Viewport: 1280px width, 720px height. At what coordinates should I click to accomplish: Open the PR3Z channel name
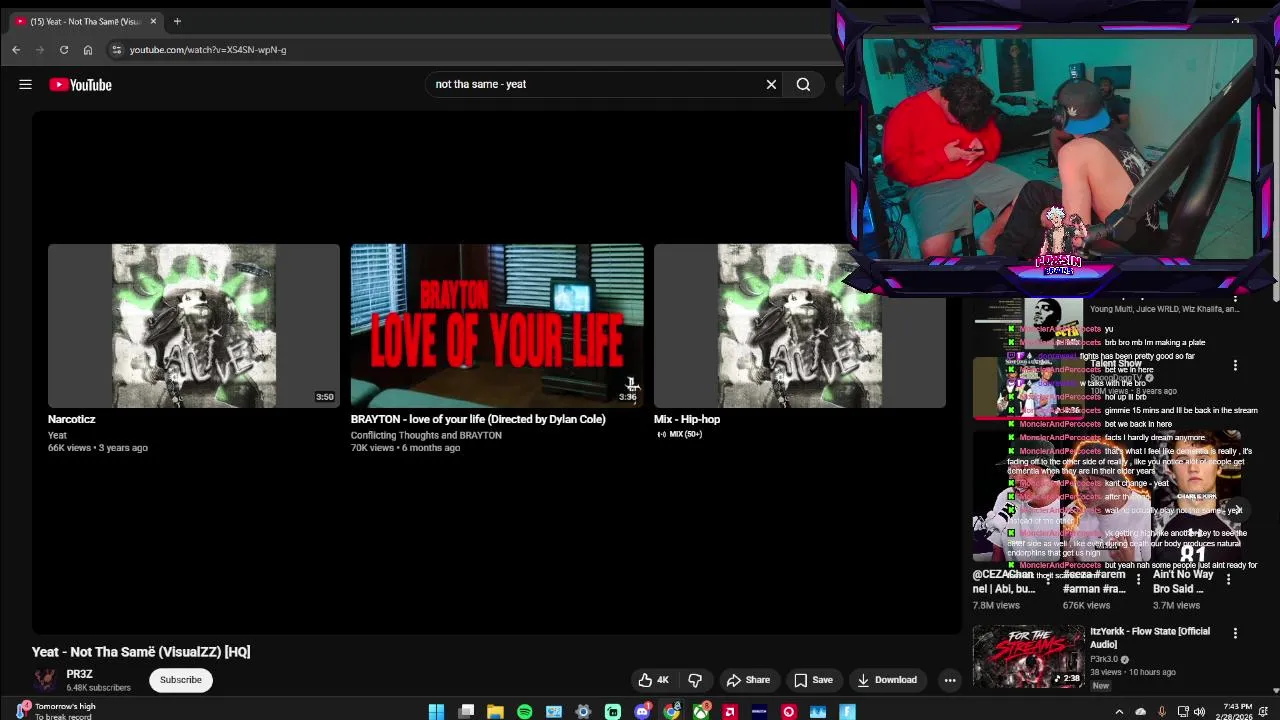point(79,674)
